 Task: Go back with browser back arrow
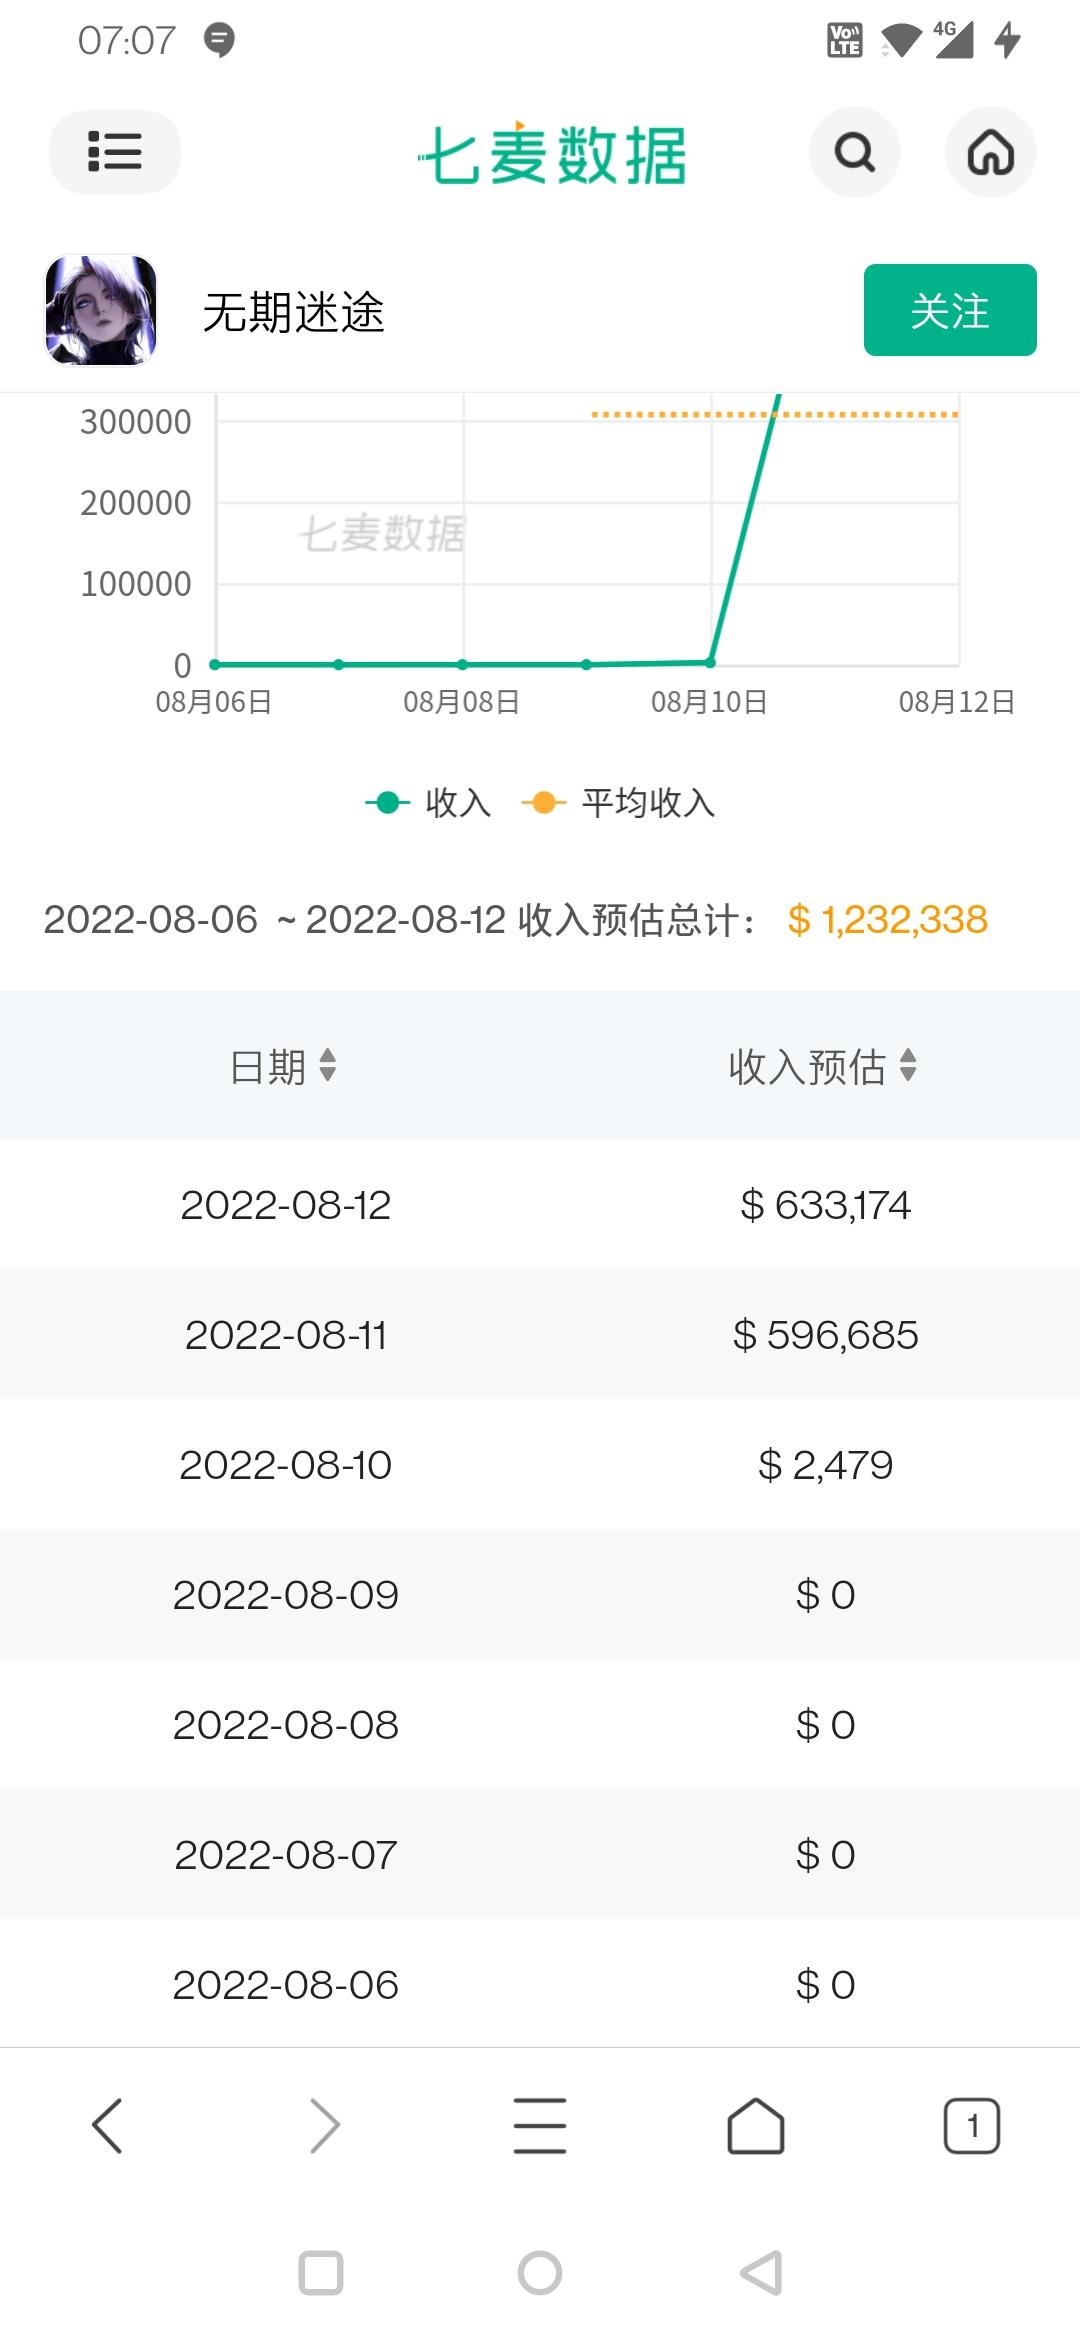click(x=107, y=2125)
